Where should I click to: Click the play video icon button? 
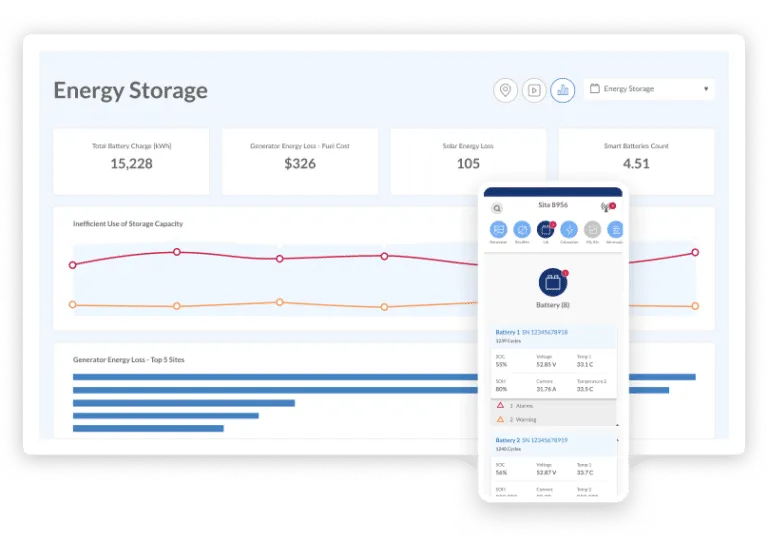[x=534, y=90]
